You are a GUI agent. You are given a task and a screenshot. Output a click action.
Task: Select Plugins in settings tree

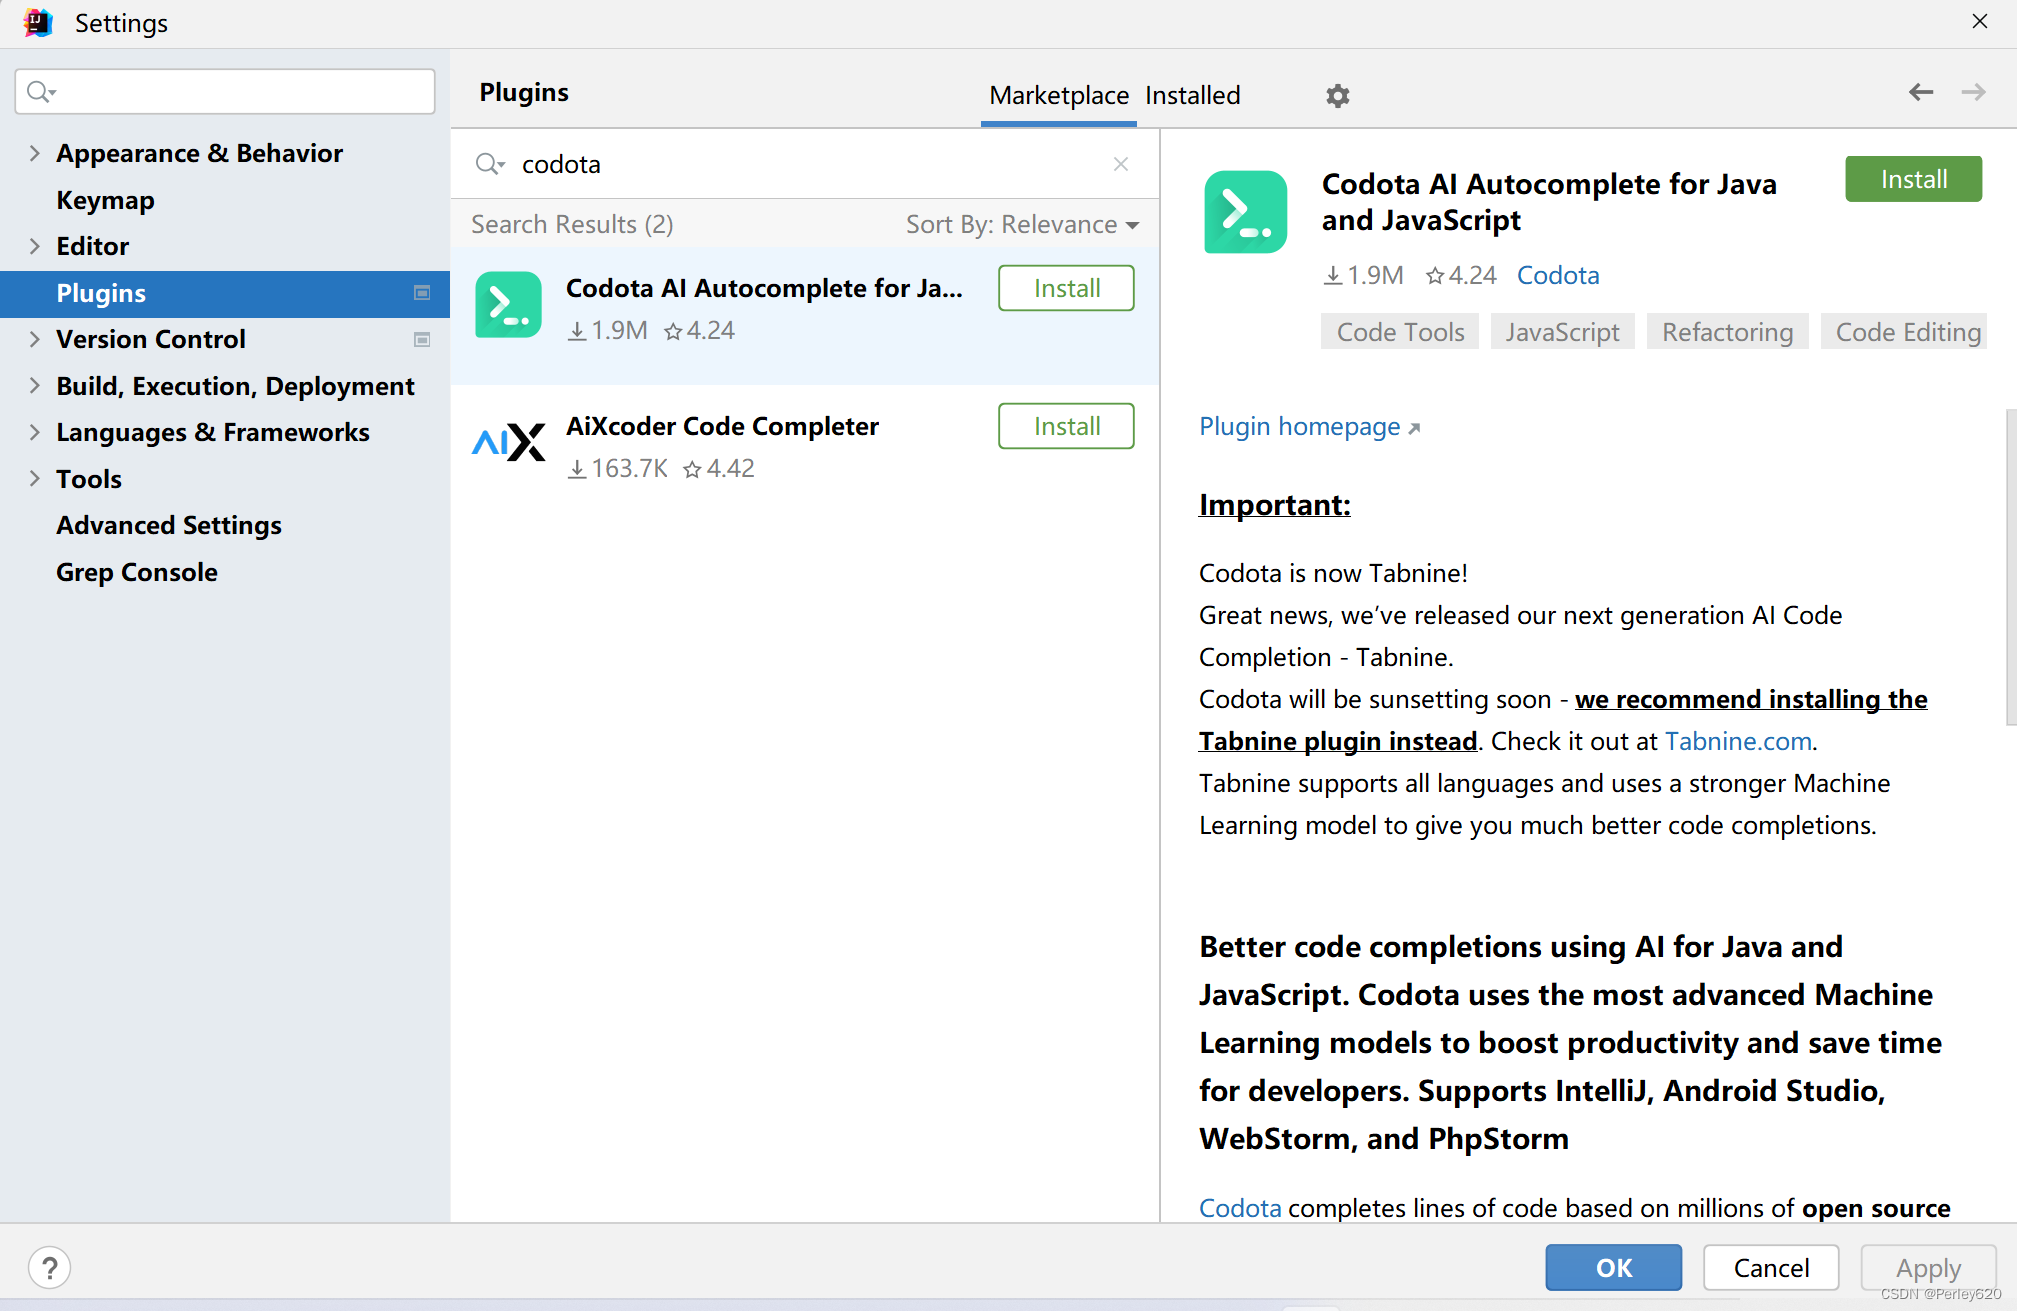point(225,293)
